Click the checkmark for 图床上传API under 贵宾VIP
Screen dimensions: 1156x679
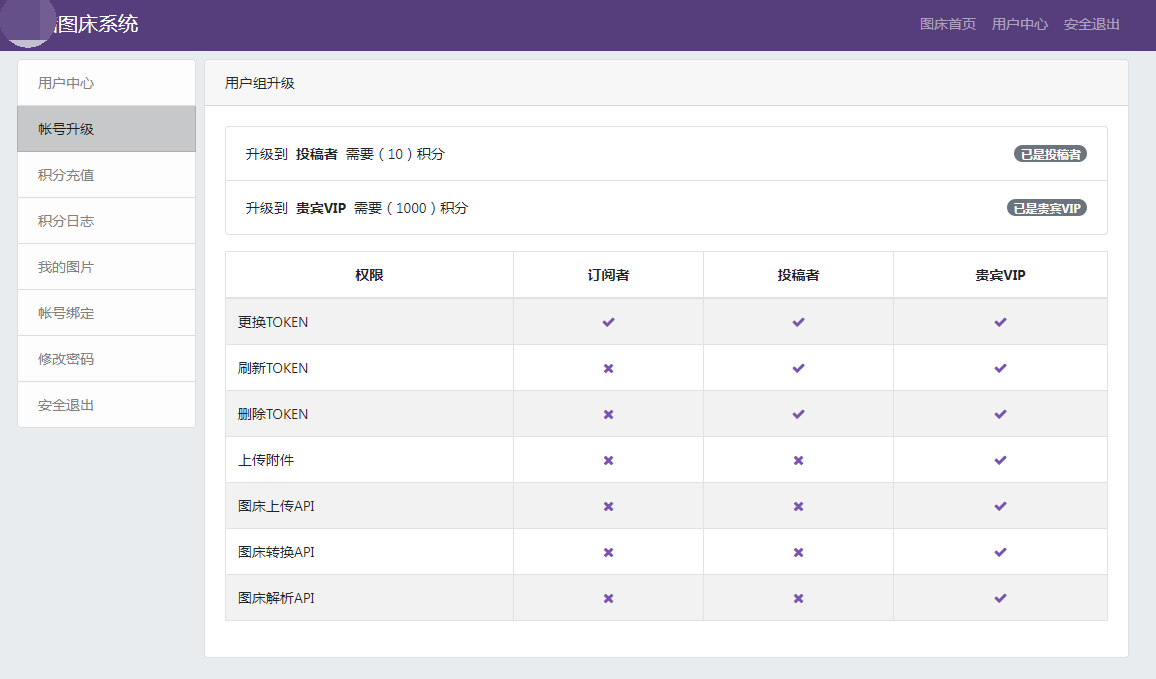(999, 505)
